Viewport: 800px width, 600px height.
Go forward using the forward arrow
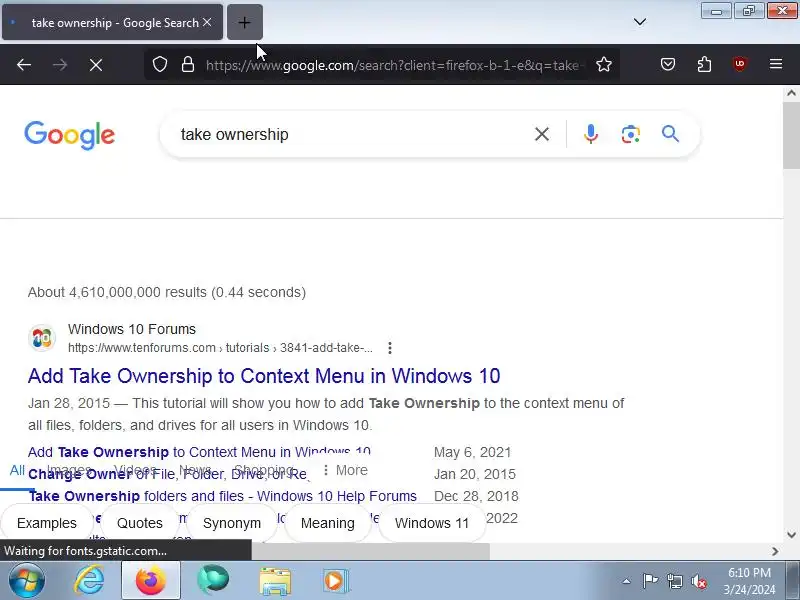click(60, 65)
